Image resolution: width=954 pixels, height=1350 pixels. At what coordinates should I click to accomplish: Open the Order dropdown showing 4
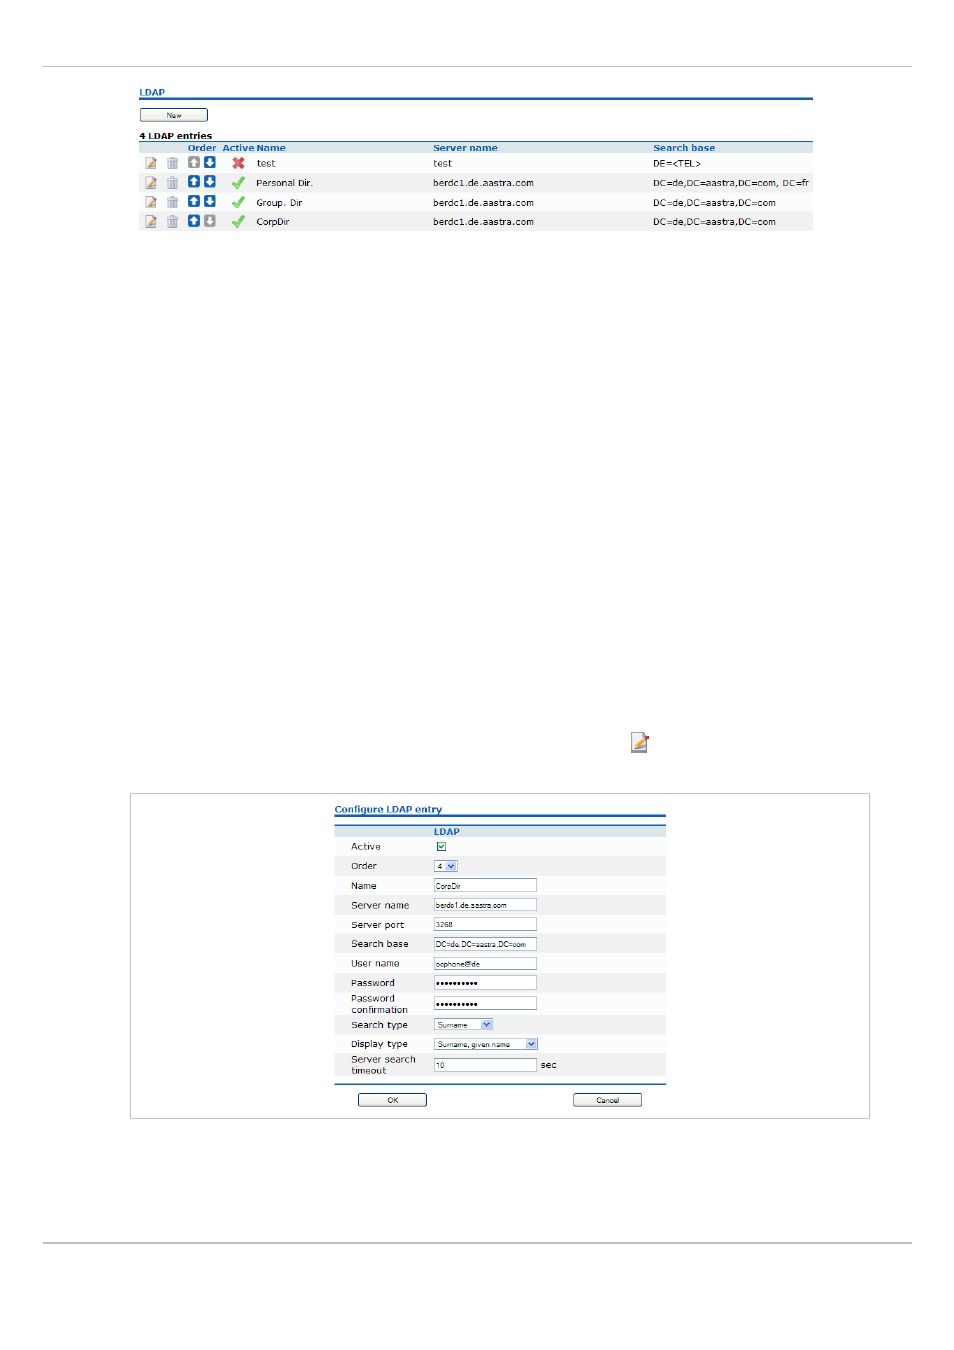click(x=446, y=866)
